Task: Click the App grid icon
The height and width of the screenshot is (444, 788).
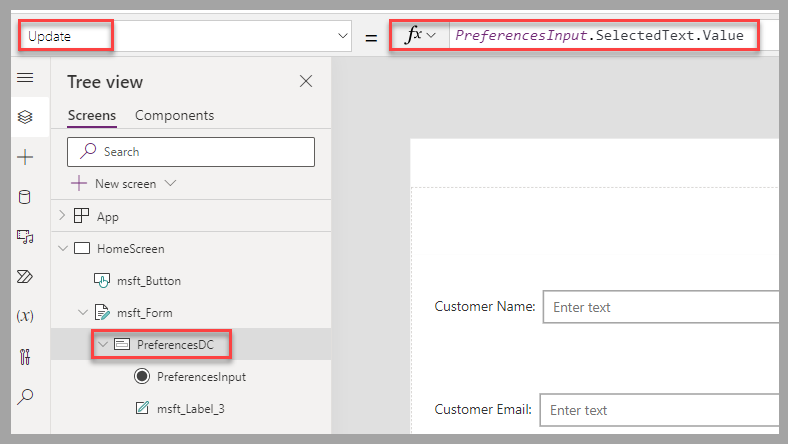Action: pyautogui.click(x=81, y=216)
